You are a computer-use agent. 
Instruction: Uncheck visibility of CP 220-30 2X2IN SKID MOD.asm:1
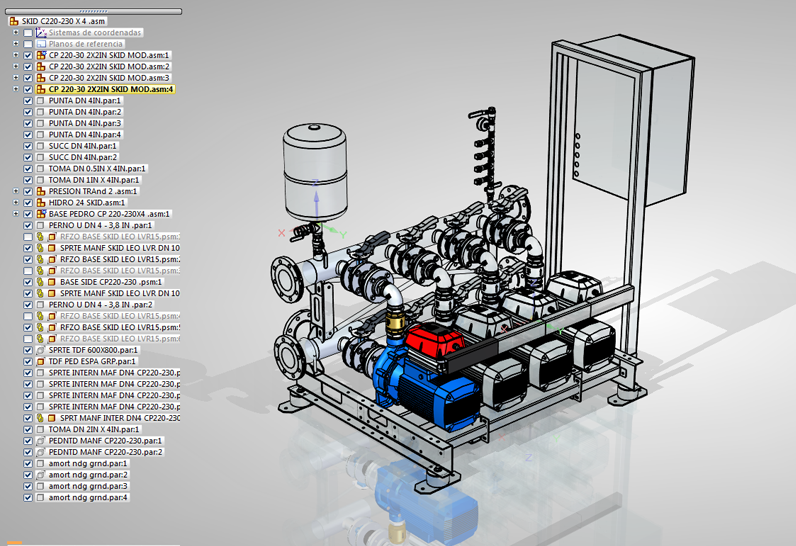tap(28, 55)
